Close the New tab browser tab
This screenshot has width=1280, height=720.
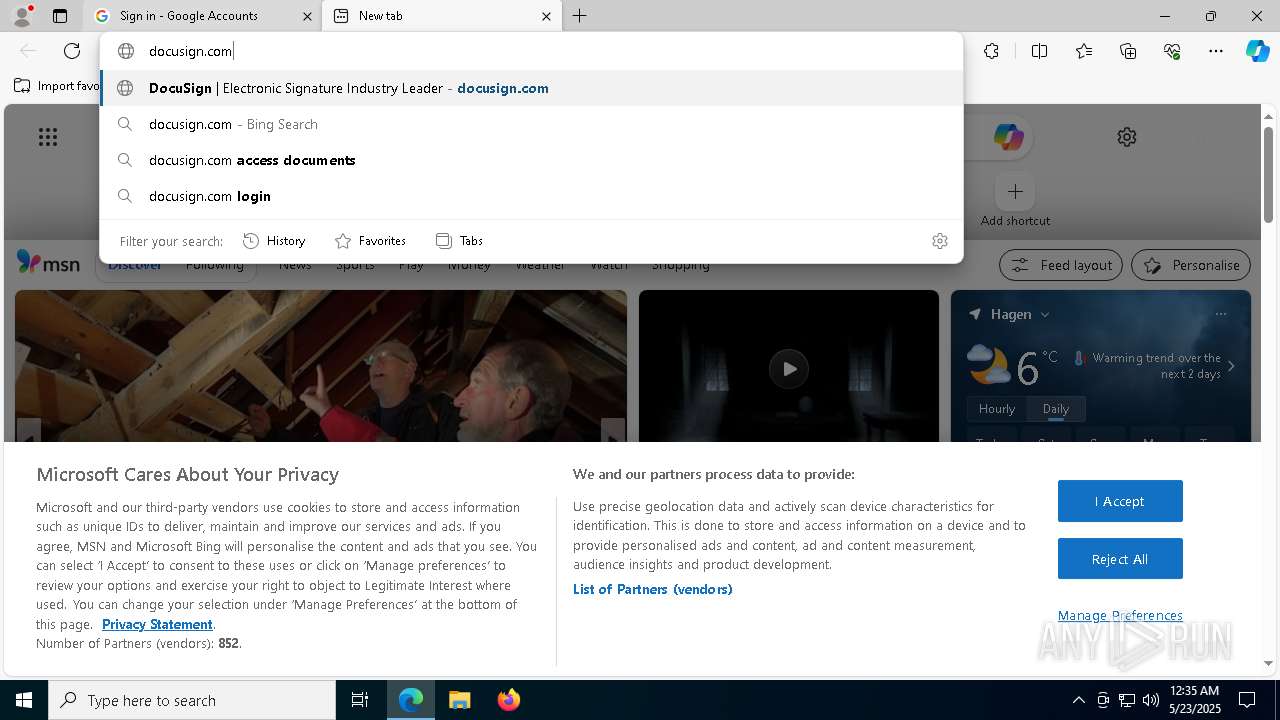(x=546, y=16)
